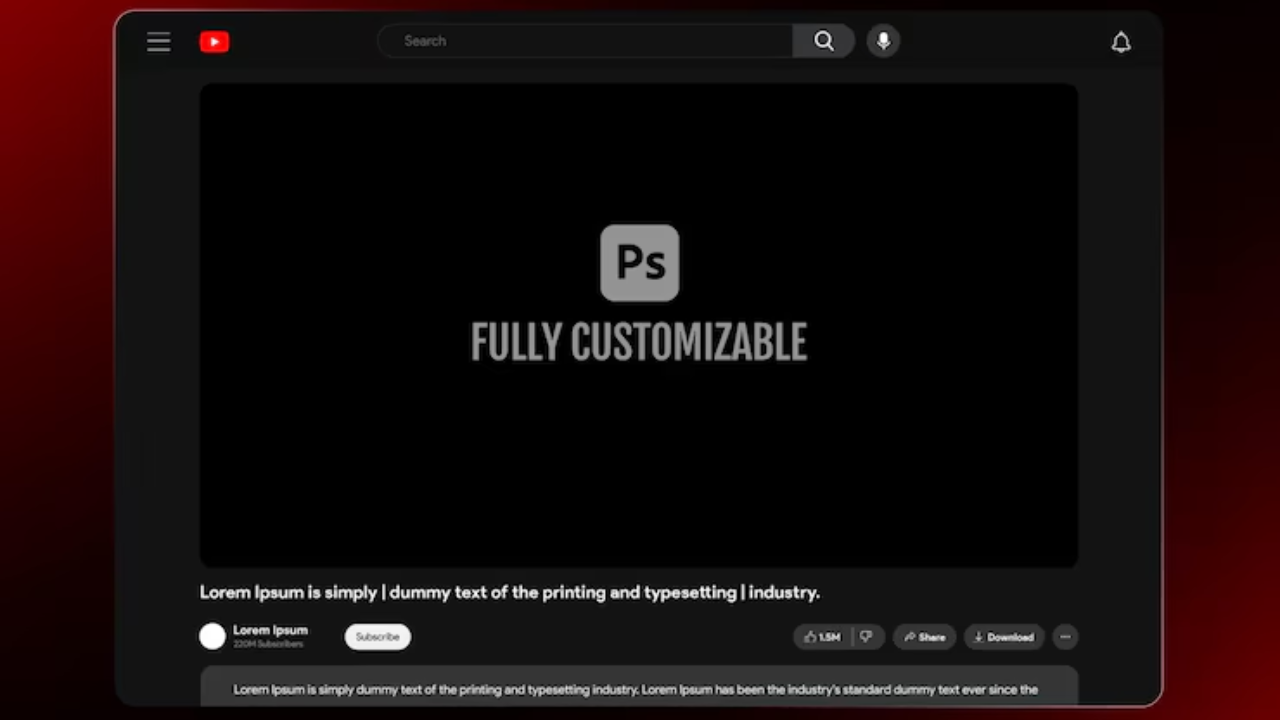This screenshot has width=1280, height=720.
Task: Open the notifications bell
Action: click(1121, 42)
